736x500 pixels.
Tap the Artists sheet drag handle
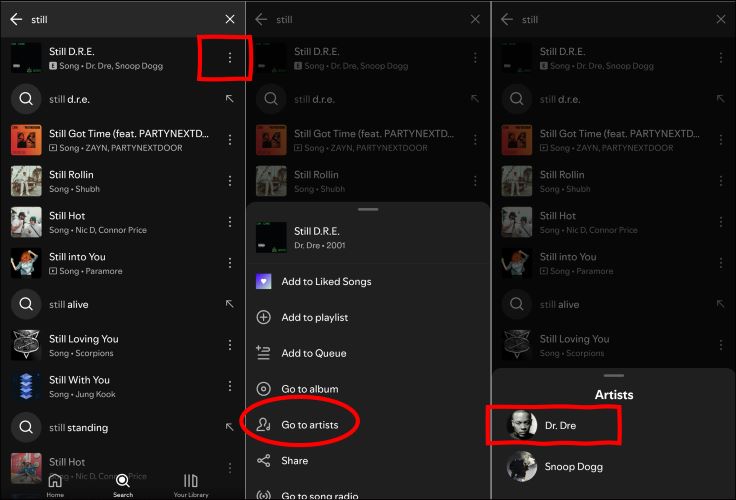613,376
